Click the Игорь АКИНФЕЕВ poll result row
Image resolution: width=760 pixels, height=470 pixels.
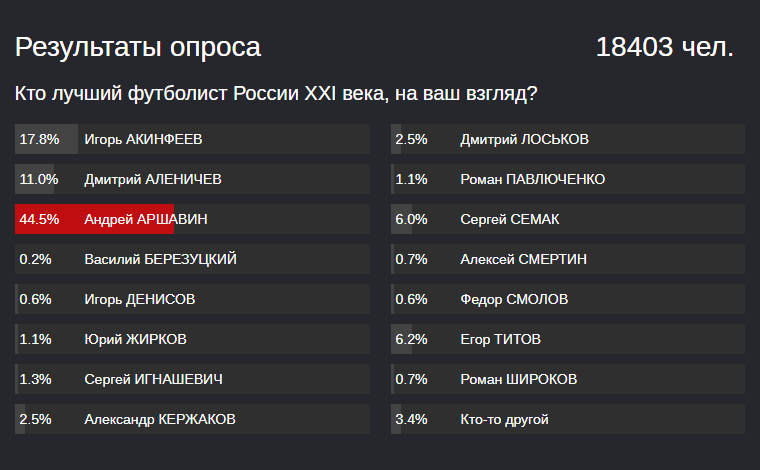[x=192, y=139]
